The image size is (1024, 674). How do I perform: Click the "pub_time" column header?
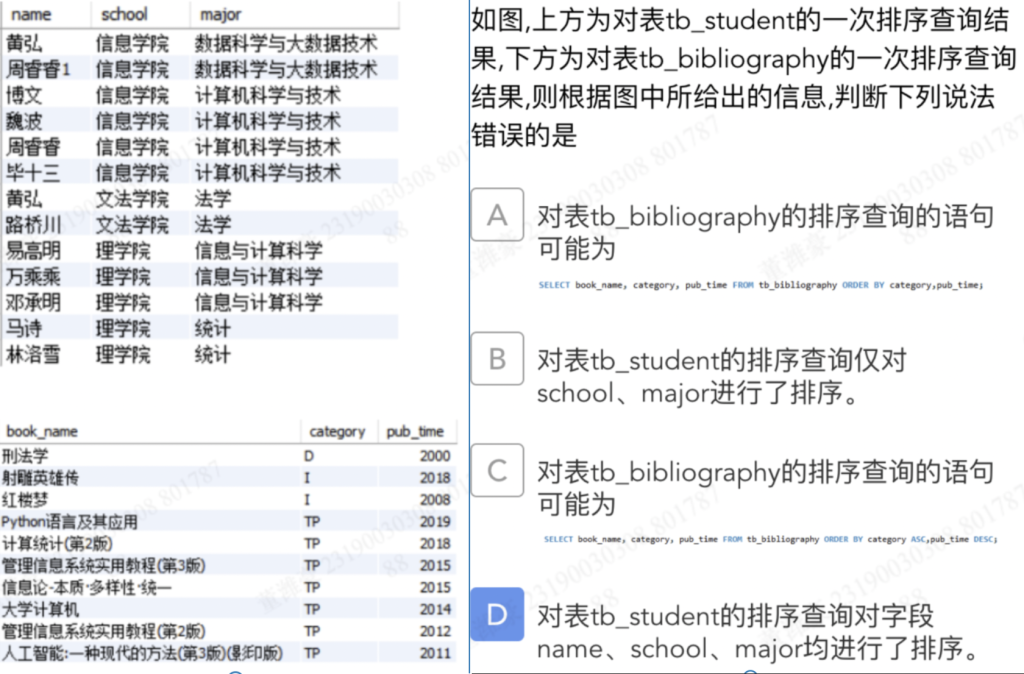pyautogui.click(x=415, y=432)
